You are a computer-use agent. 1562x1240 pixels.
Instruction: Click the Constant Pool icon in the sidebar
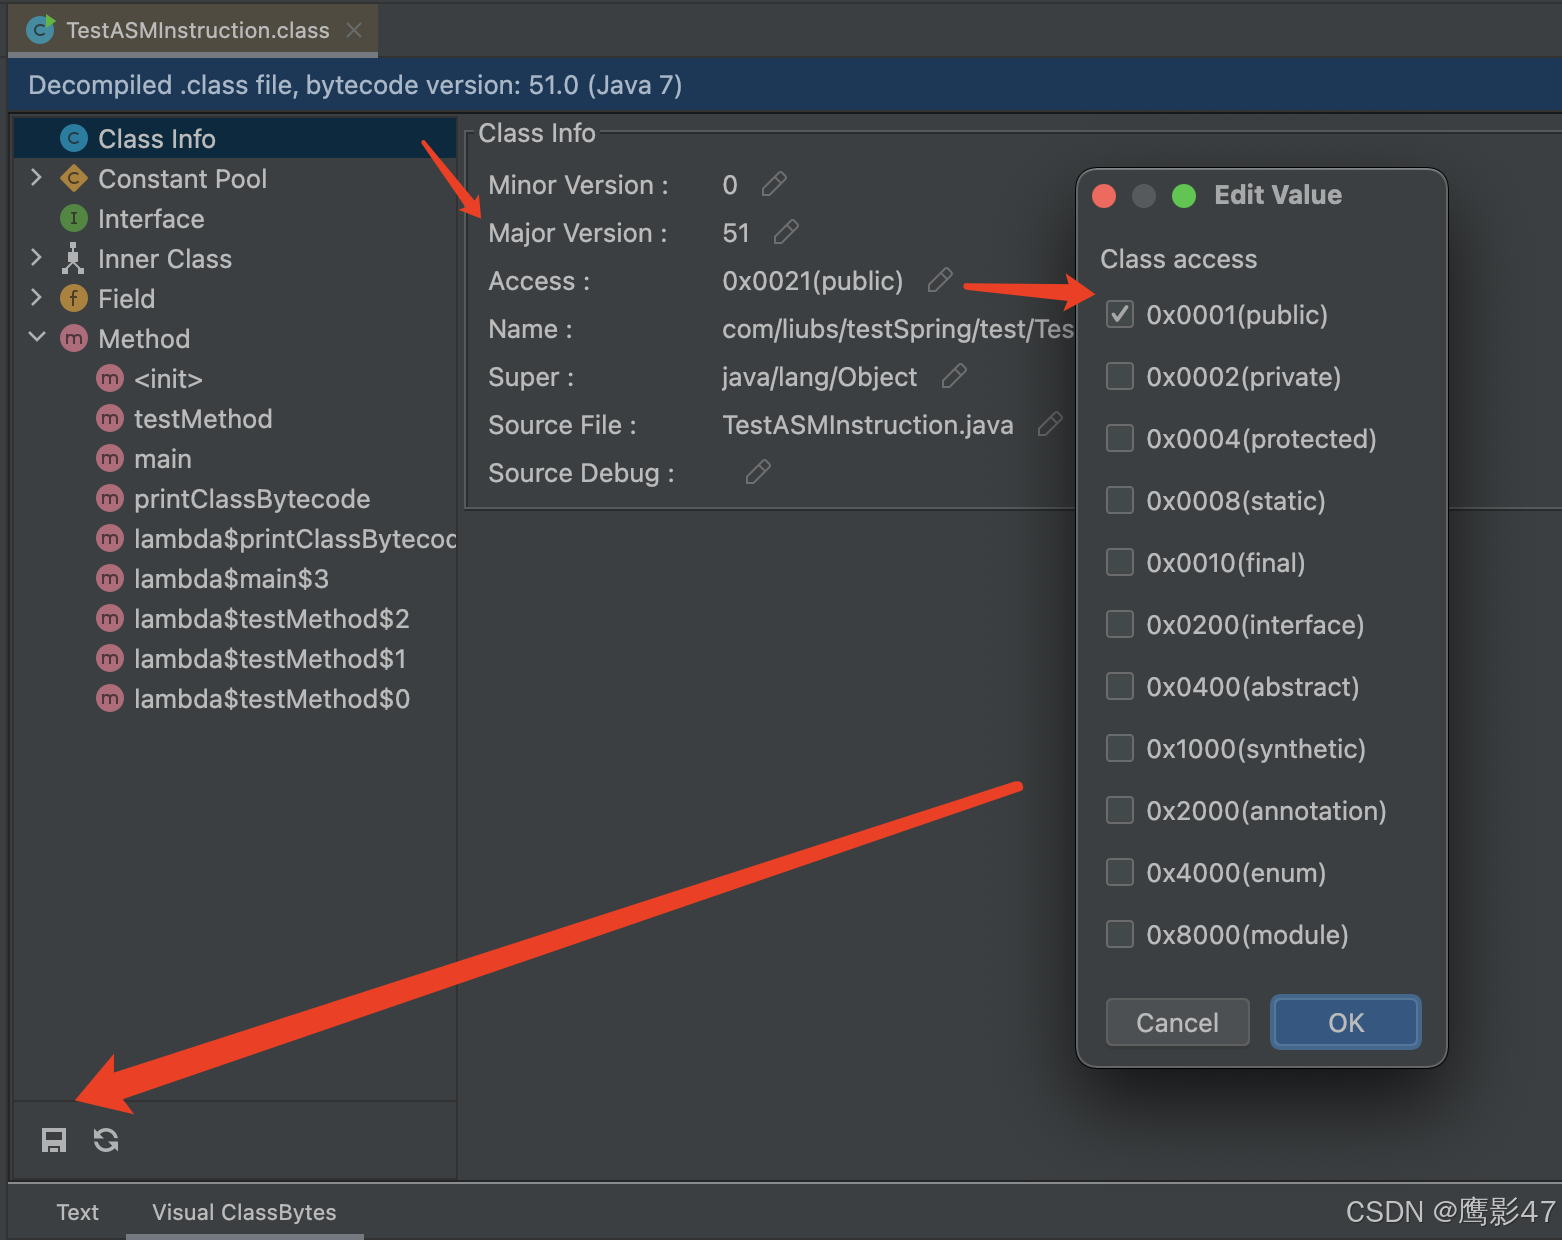(73, 178)
